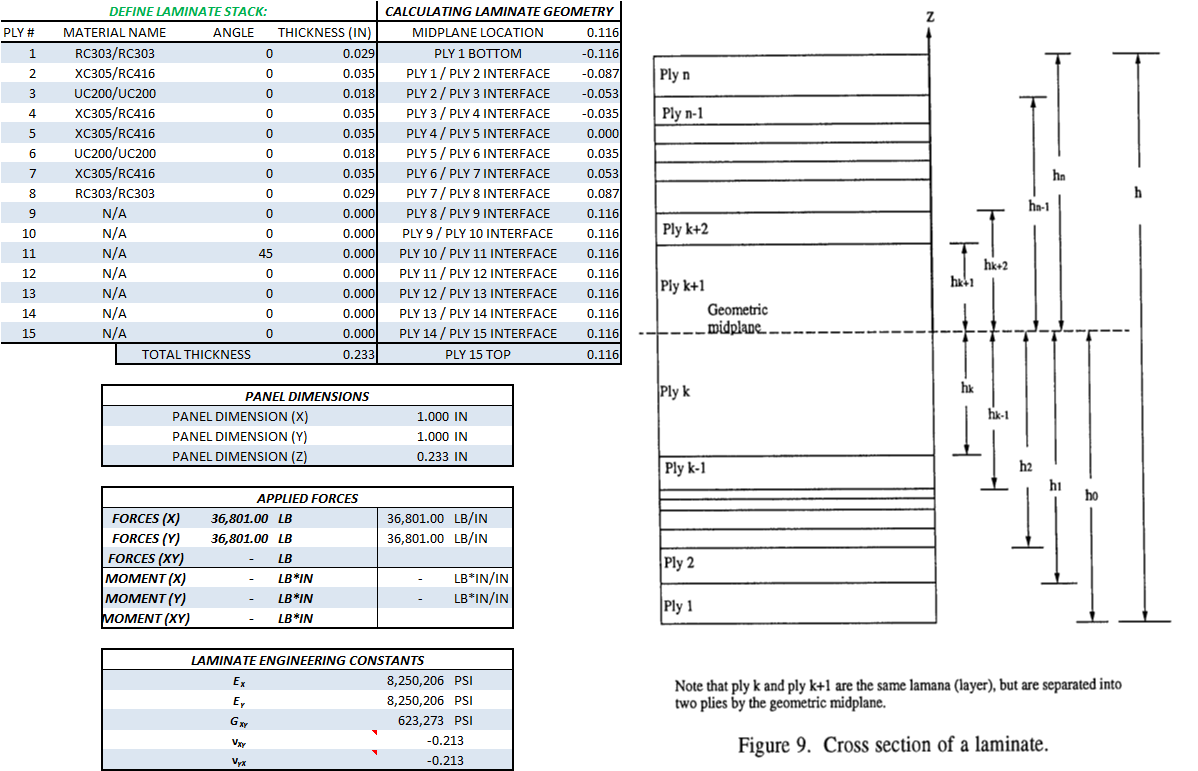Select ply 6 material name UC200/UC200

(114, 153)
